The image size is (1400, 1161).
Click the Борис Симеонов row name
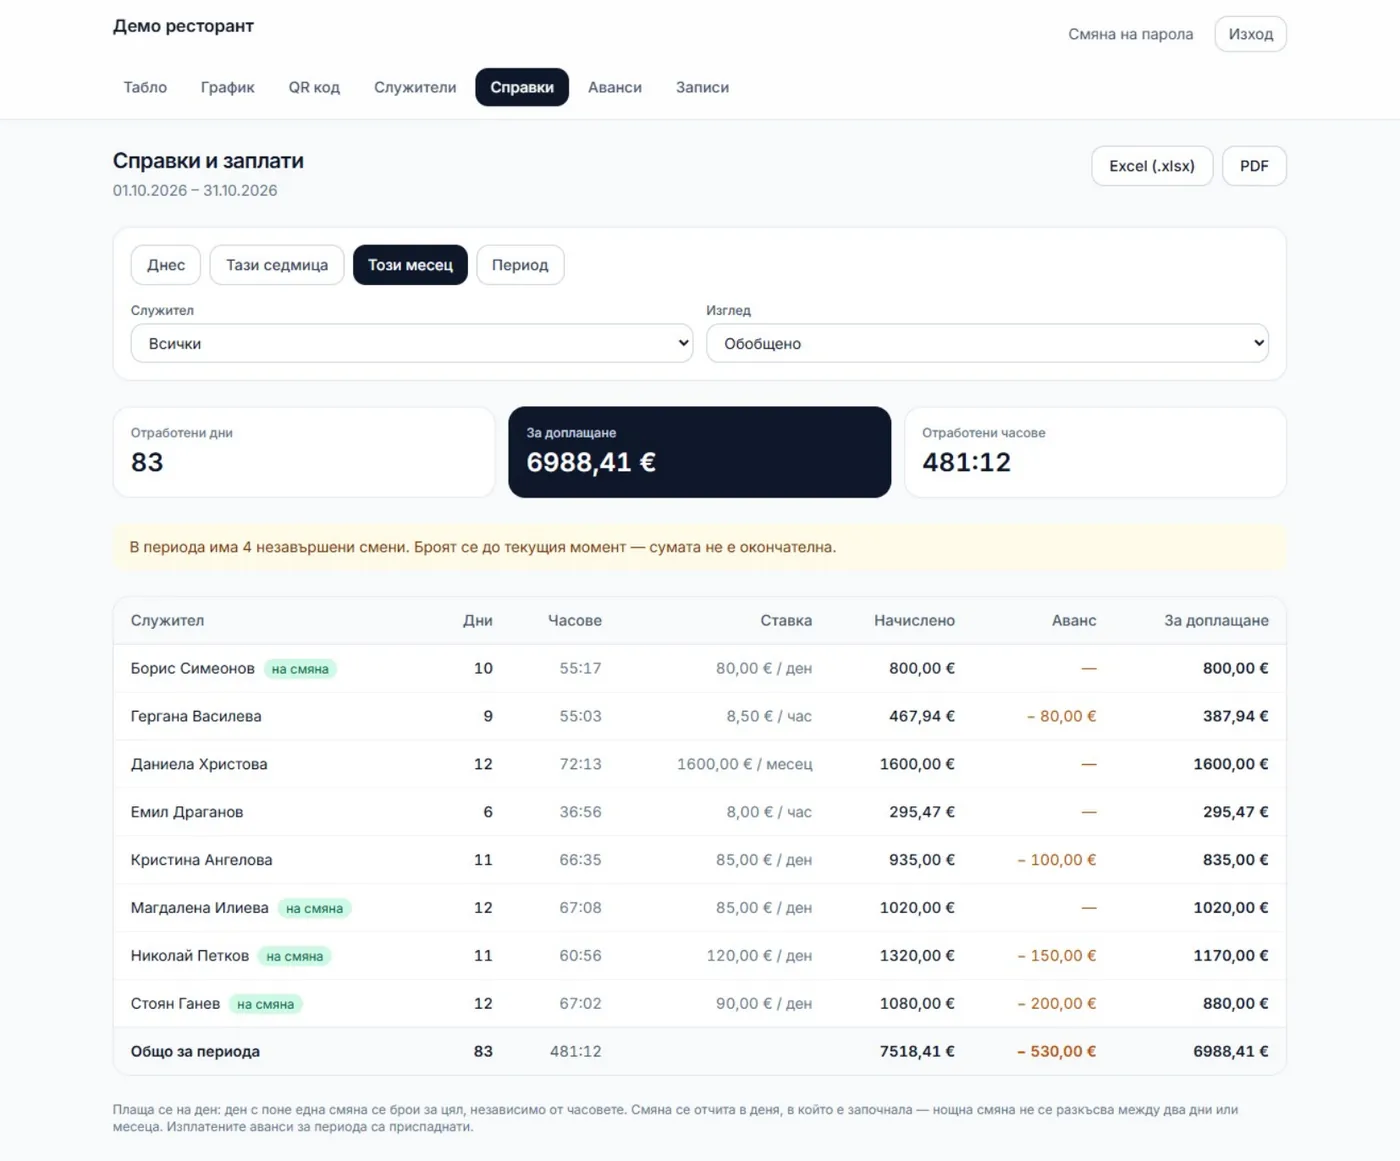[x=192, y=668]
